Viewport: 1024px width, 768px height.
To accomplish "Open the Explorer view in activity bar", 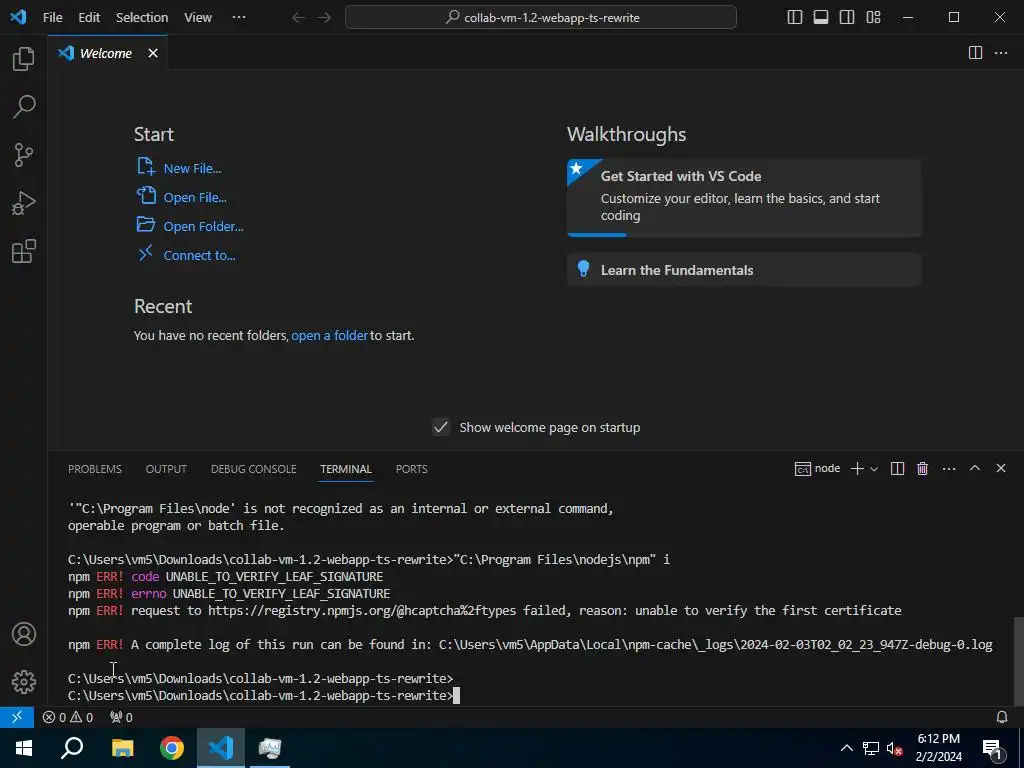I will (24, 59).
